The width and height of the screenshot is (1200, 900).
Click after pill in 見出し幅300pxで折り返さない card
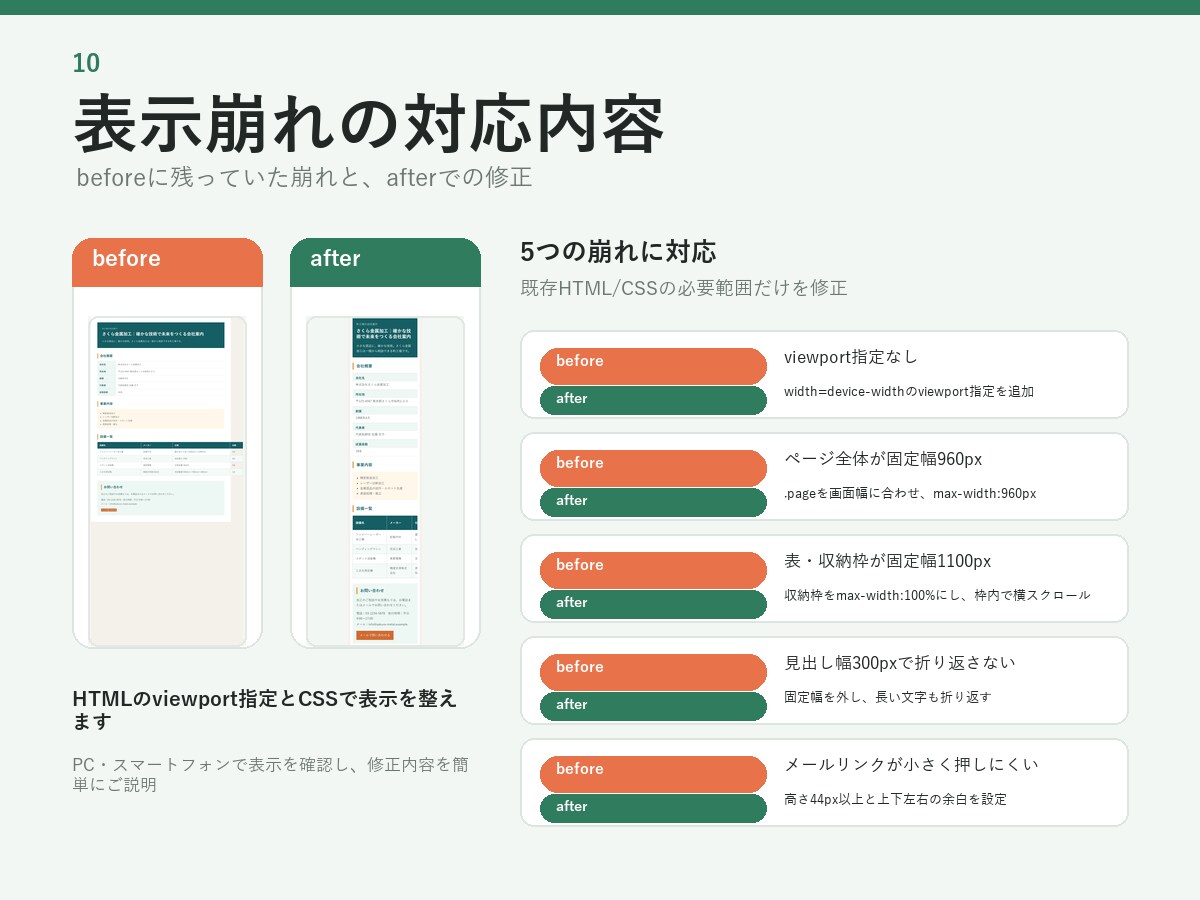click(653, 706)
